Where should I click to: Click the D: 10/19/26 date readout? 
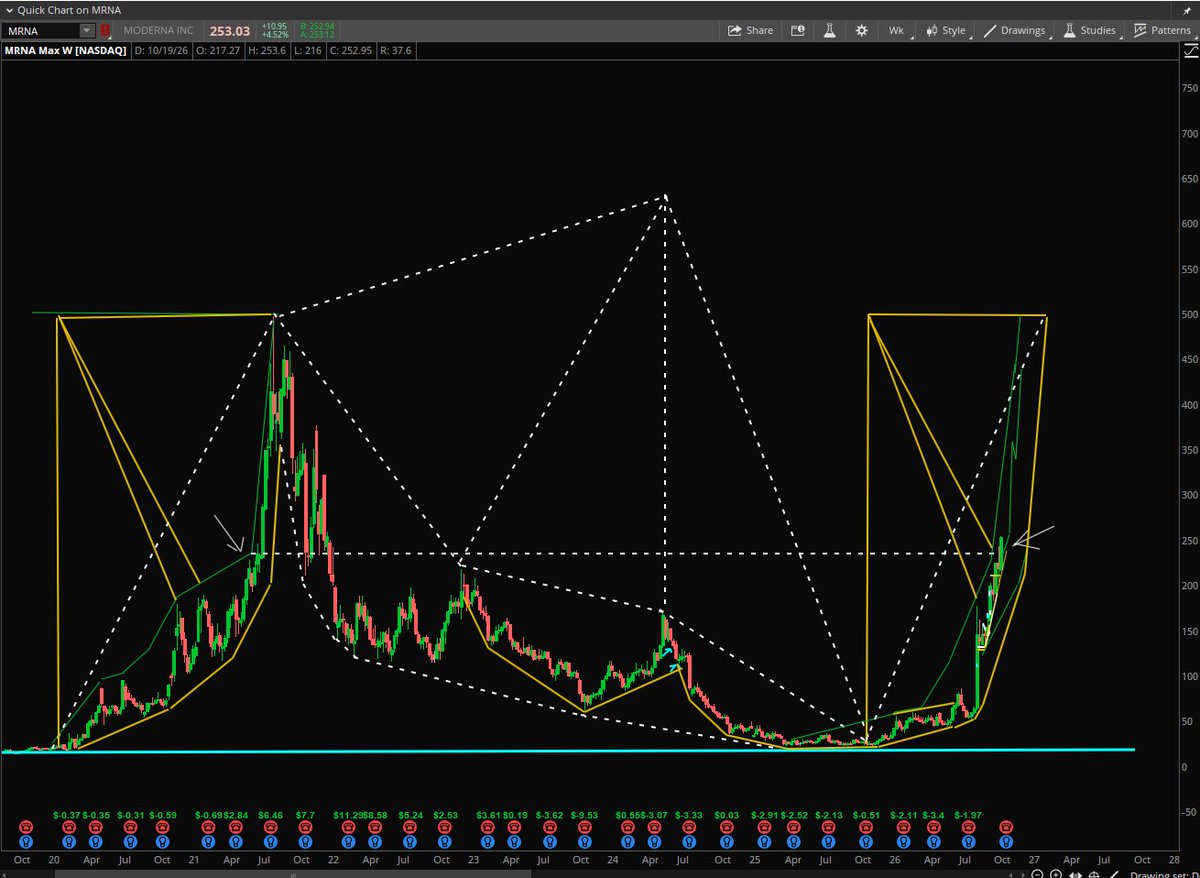tap(161, 50)
